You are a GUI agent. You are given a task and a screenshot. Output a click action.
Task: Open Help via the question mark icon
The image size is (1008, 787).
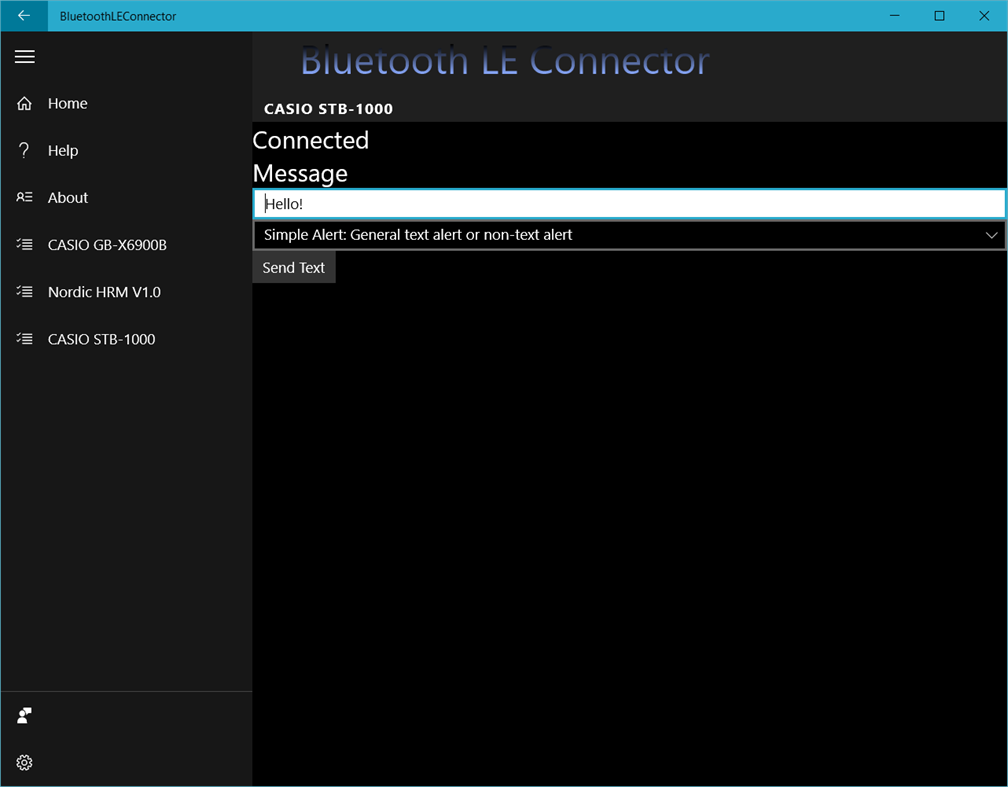pyautogui.click(x=24, y=150)
